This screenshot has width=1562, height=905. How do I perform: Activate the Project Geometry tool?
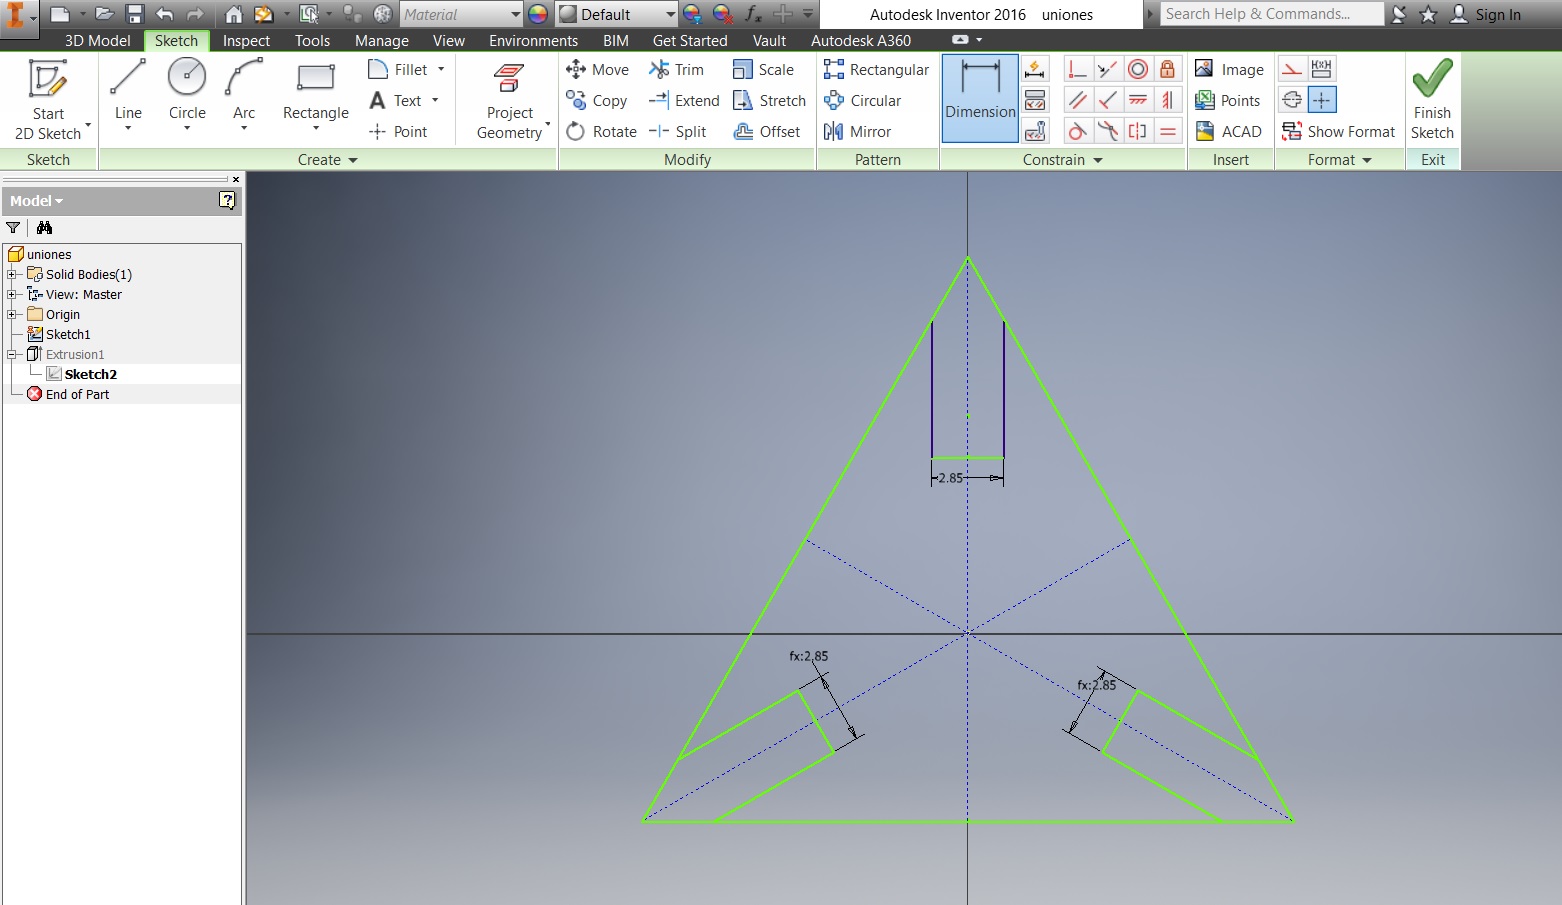(510, 100)
